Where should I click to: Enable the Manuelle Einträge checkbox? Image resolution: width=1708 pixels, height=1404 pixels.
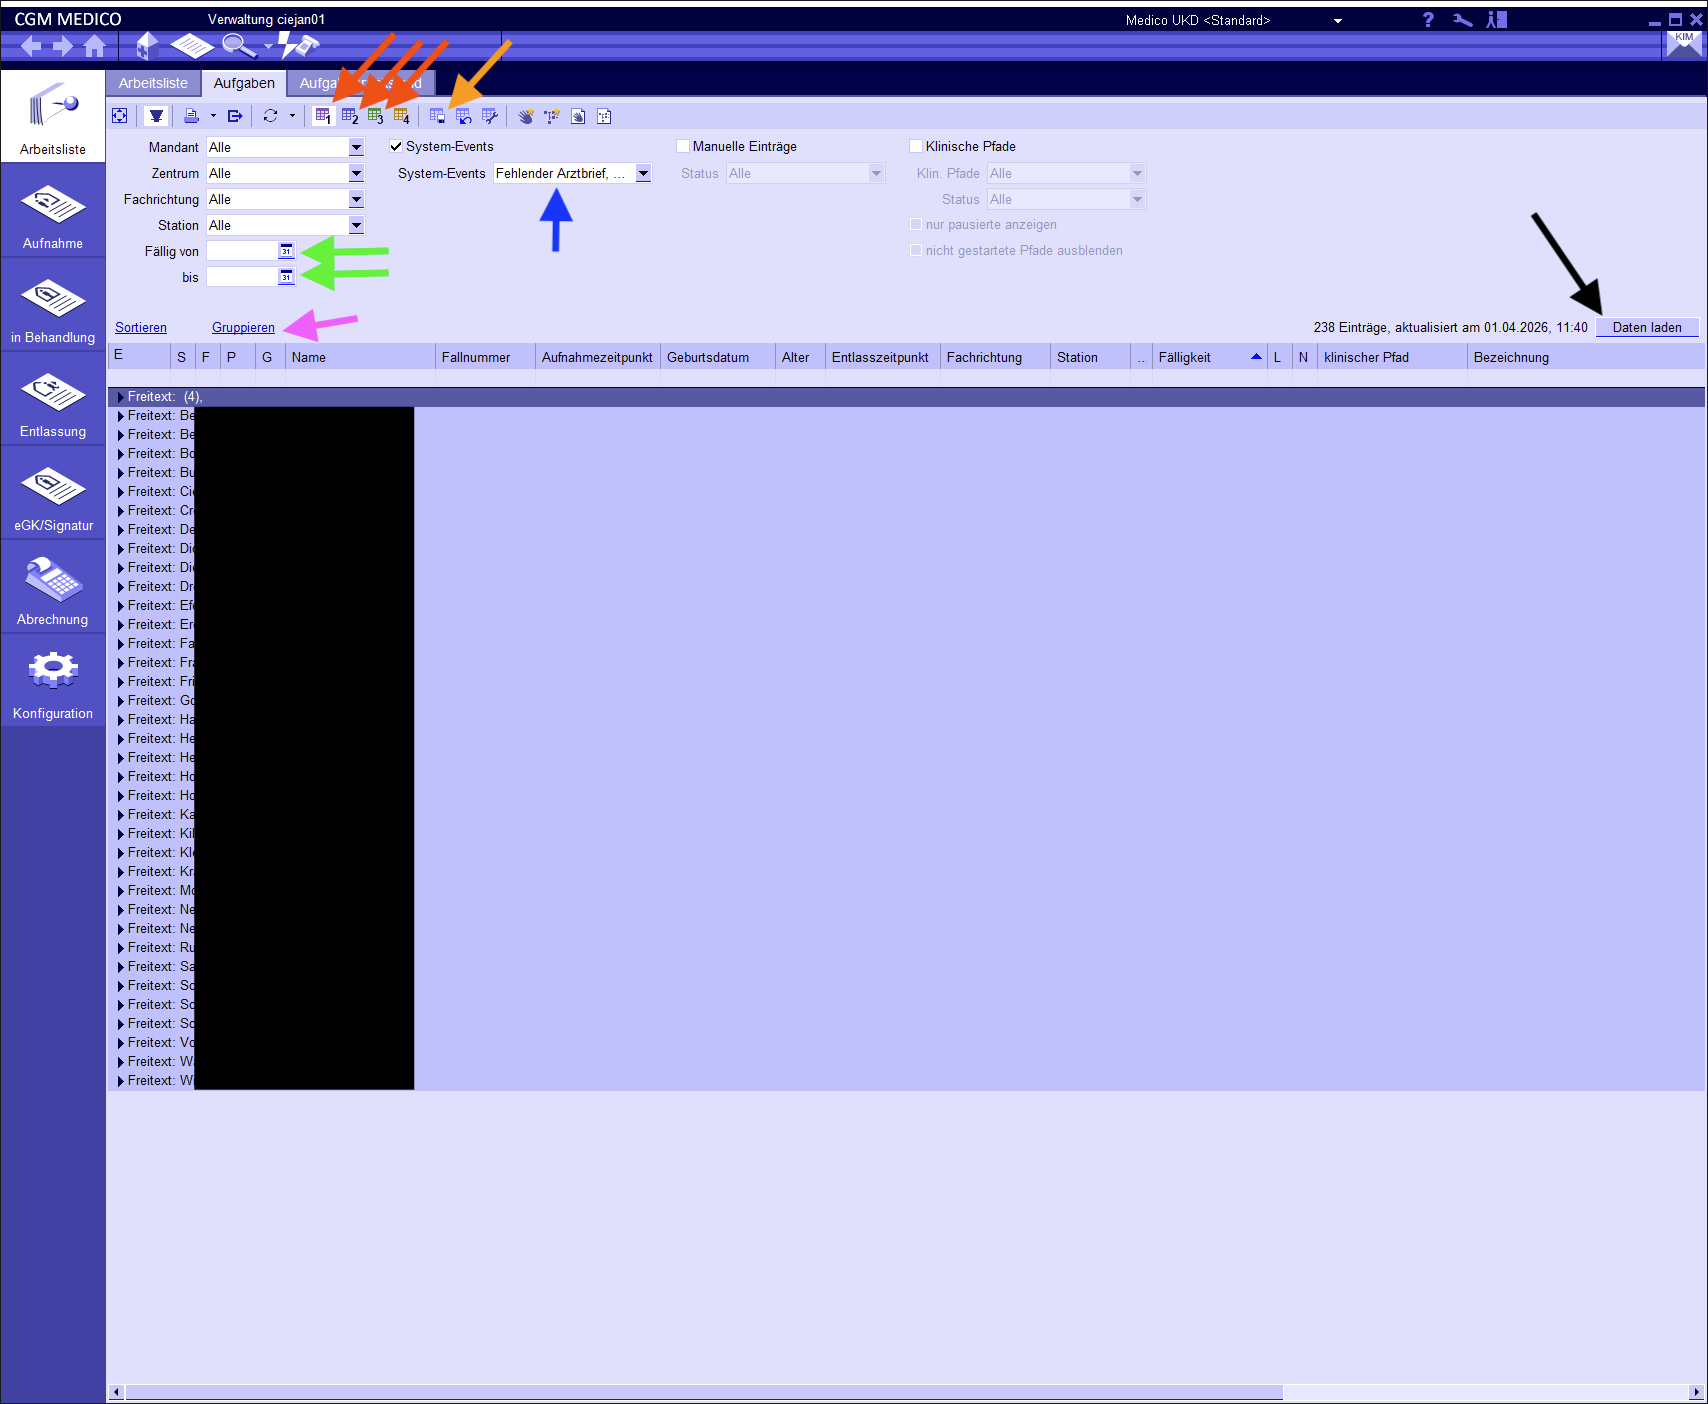[683, 146]
